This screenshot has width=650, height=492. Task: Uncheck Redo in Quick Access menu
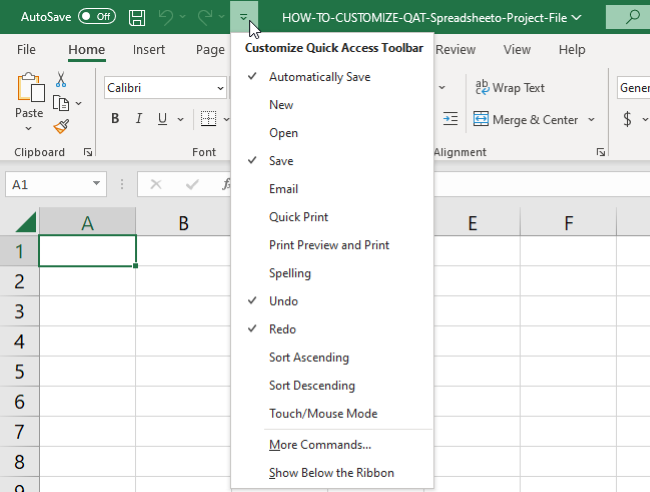282,329
